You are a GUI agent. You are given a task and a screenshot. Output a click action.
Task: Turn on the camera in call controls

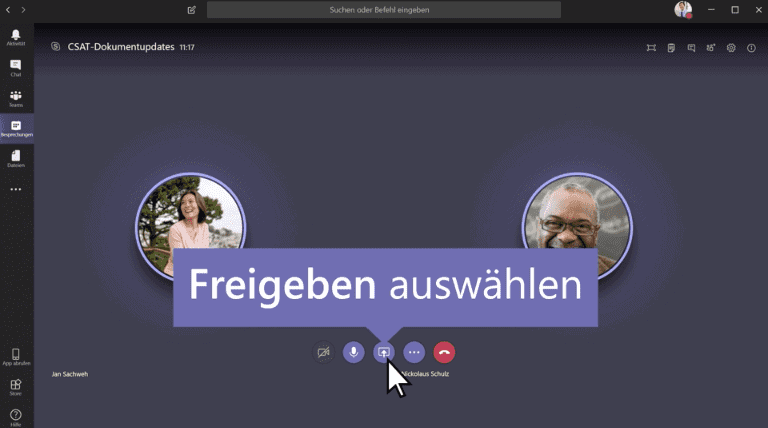coord(323,352)
